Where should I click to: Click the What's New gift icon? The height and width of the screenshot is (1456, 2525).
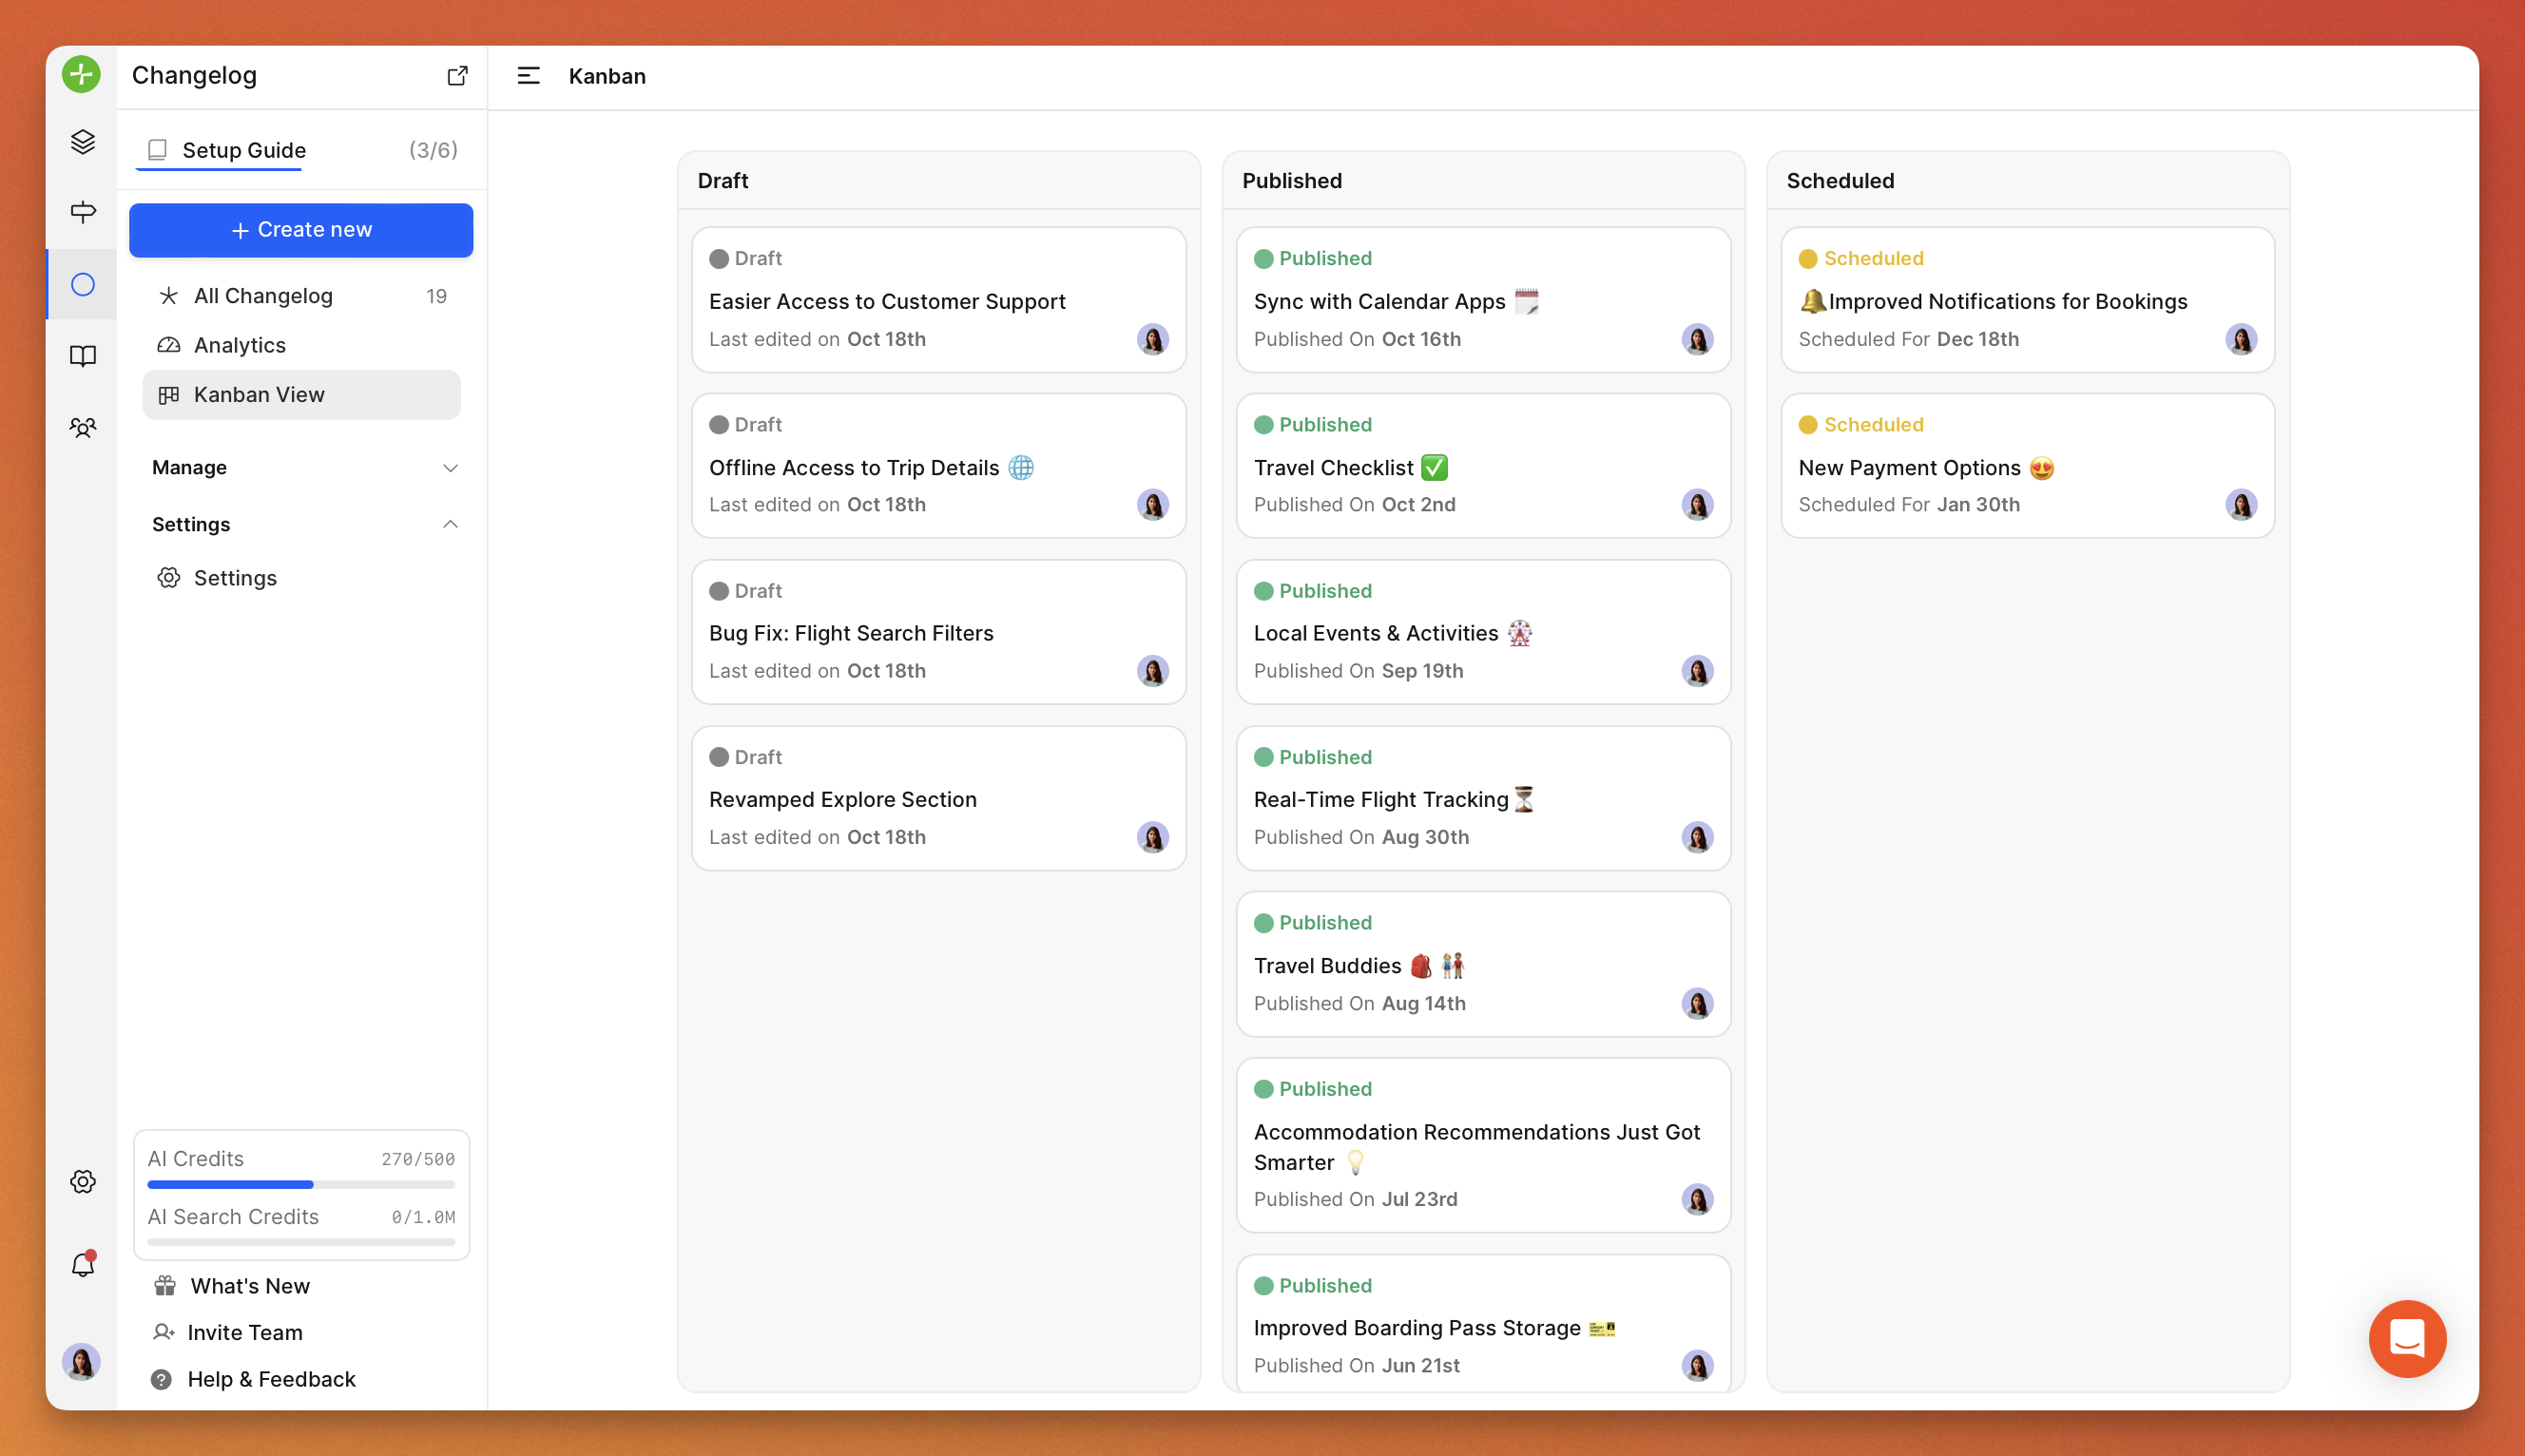tap(165, 1286)
